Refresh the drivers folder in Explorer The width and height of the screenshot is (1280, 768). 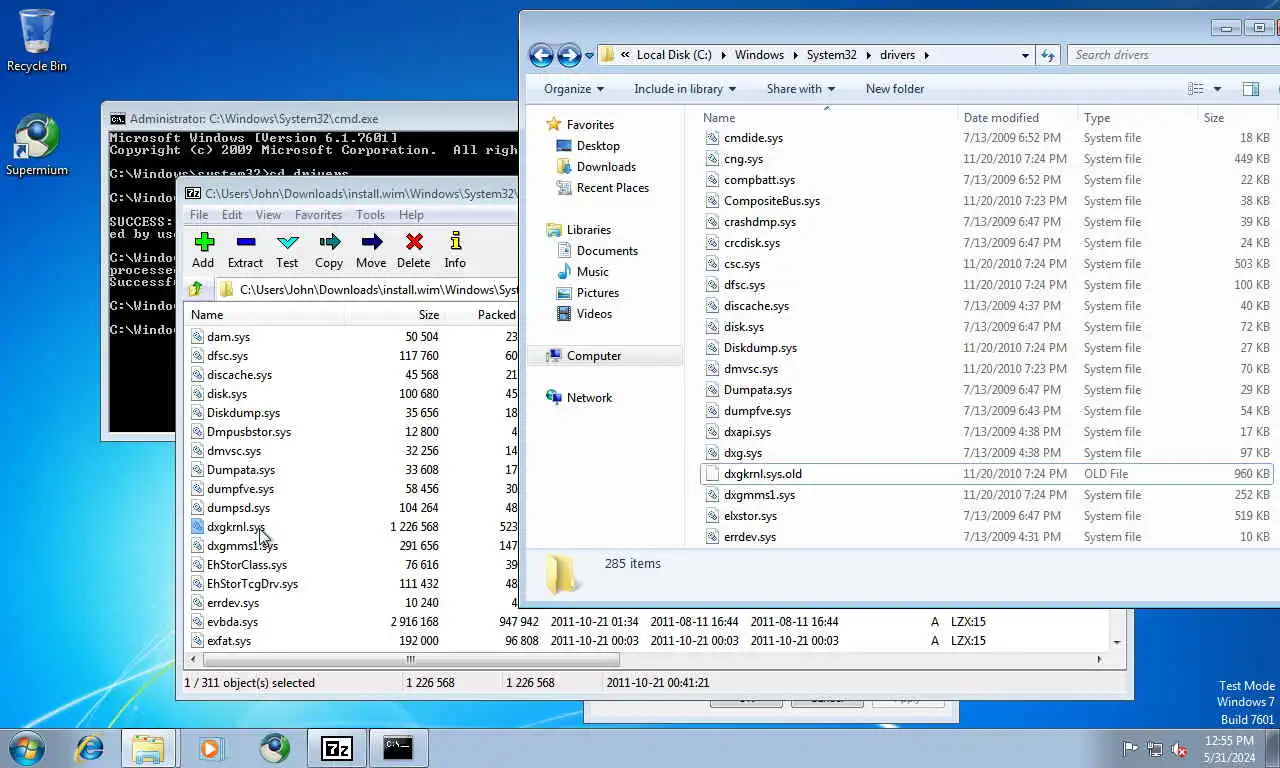[x=1048, y=55]
